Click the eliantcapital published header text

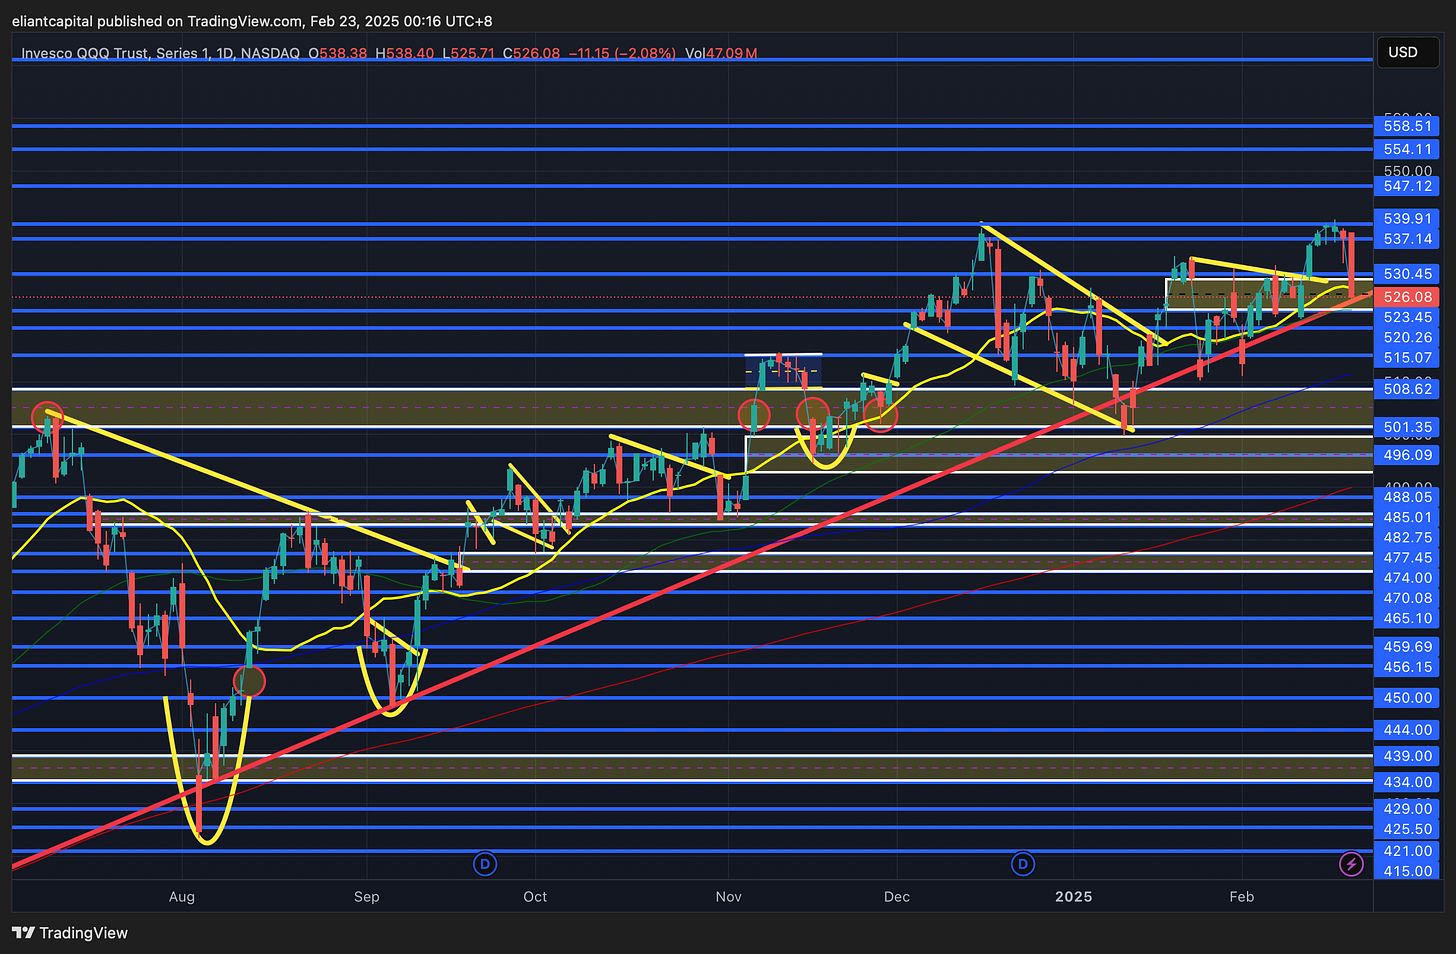point(252,21)
